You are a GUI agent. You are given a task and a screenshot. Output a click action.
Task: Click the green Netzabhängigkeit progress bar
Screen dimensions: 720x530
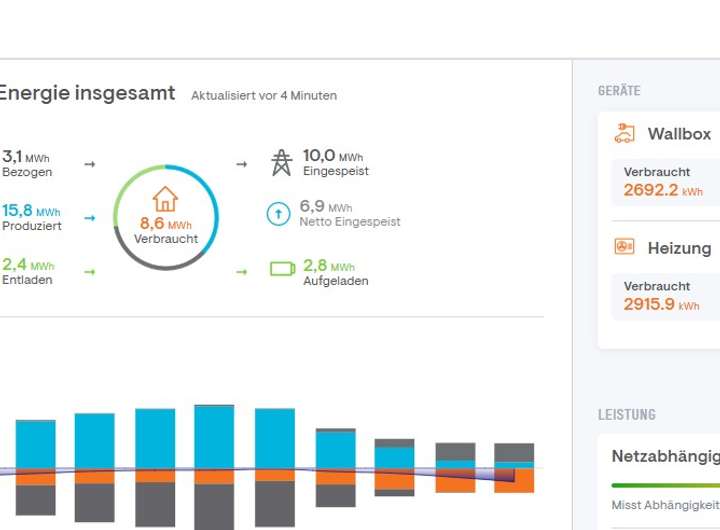coord(665,485)
